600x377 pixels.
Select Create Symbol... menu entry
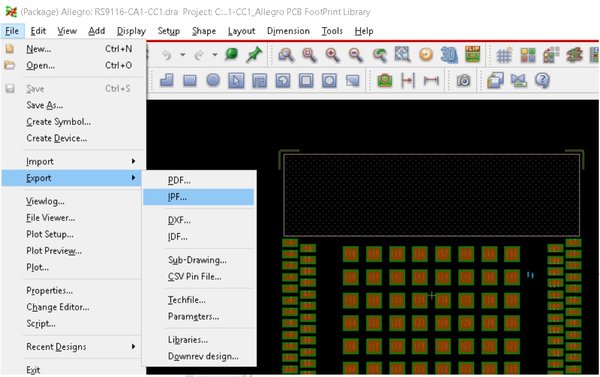[73, 122]
